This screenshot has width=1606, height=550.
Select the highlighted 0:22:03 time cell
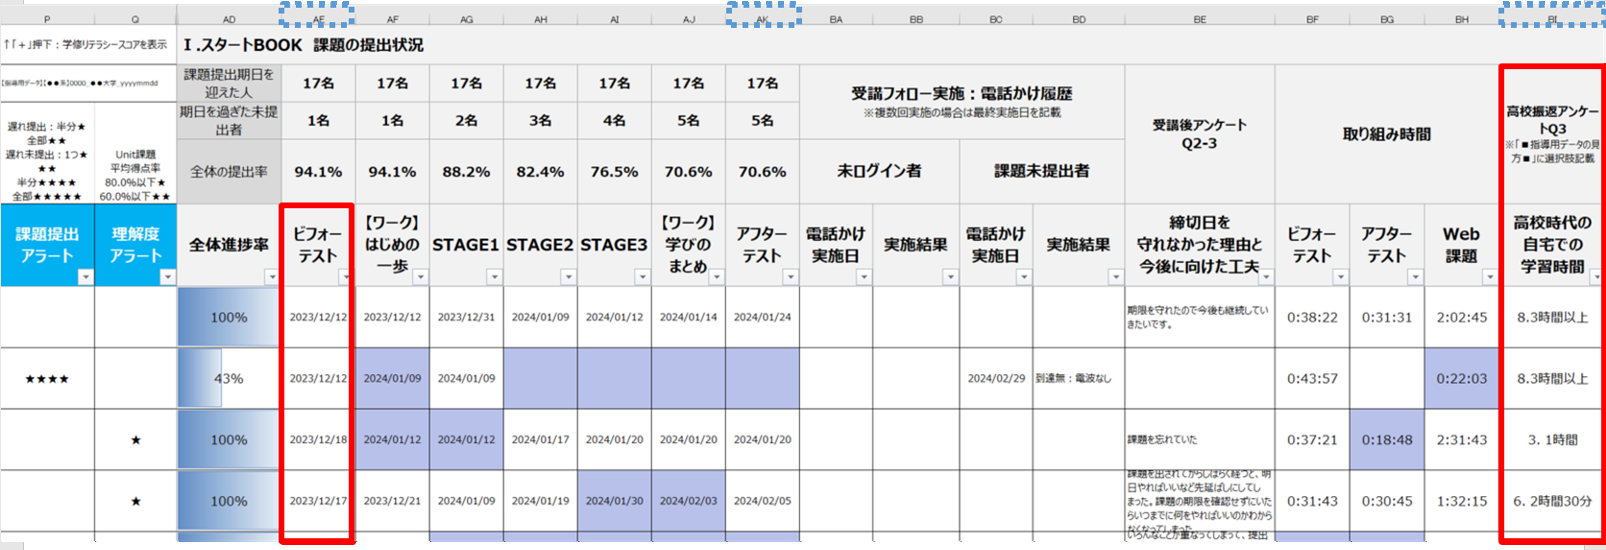(x=1461, y=379)
